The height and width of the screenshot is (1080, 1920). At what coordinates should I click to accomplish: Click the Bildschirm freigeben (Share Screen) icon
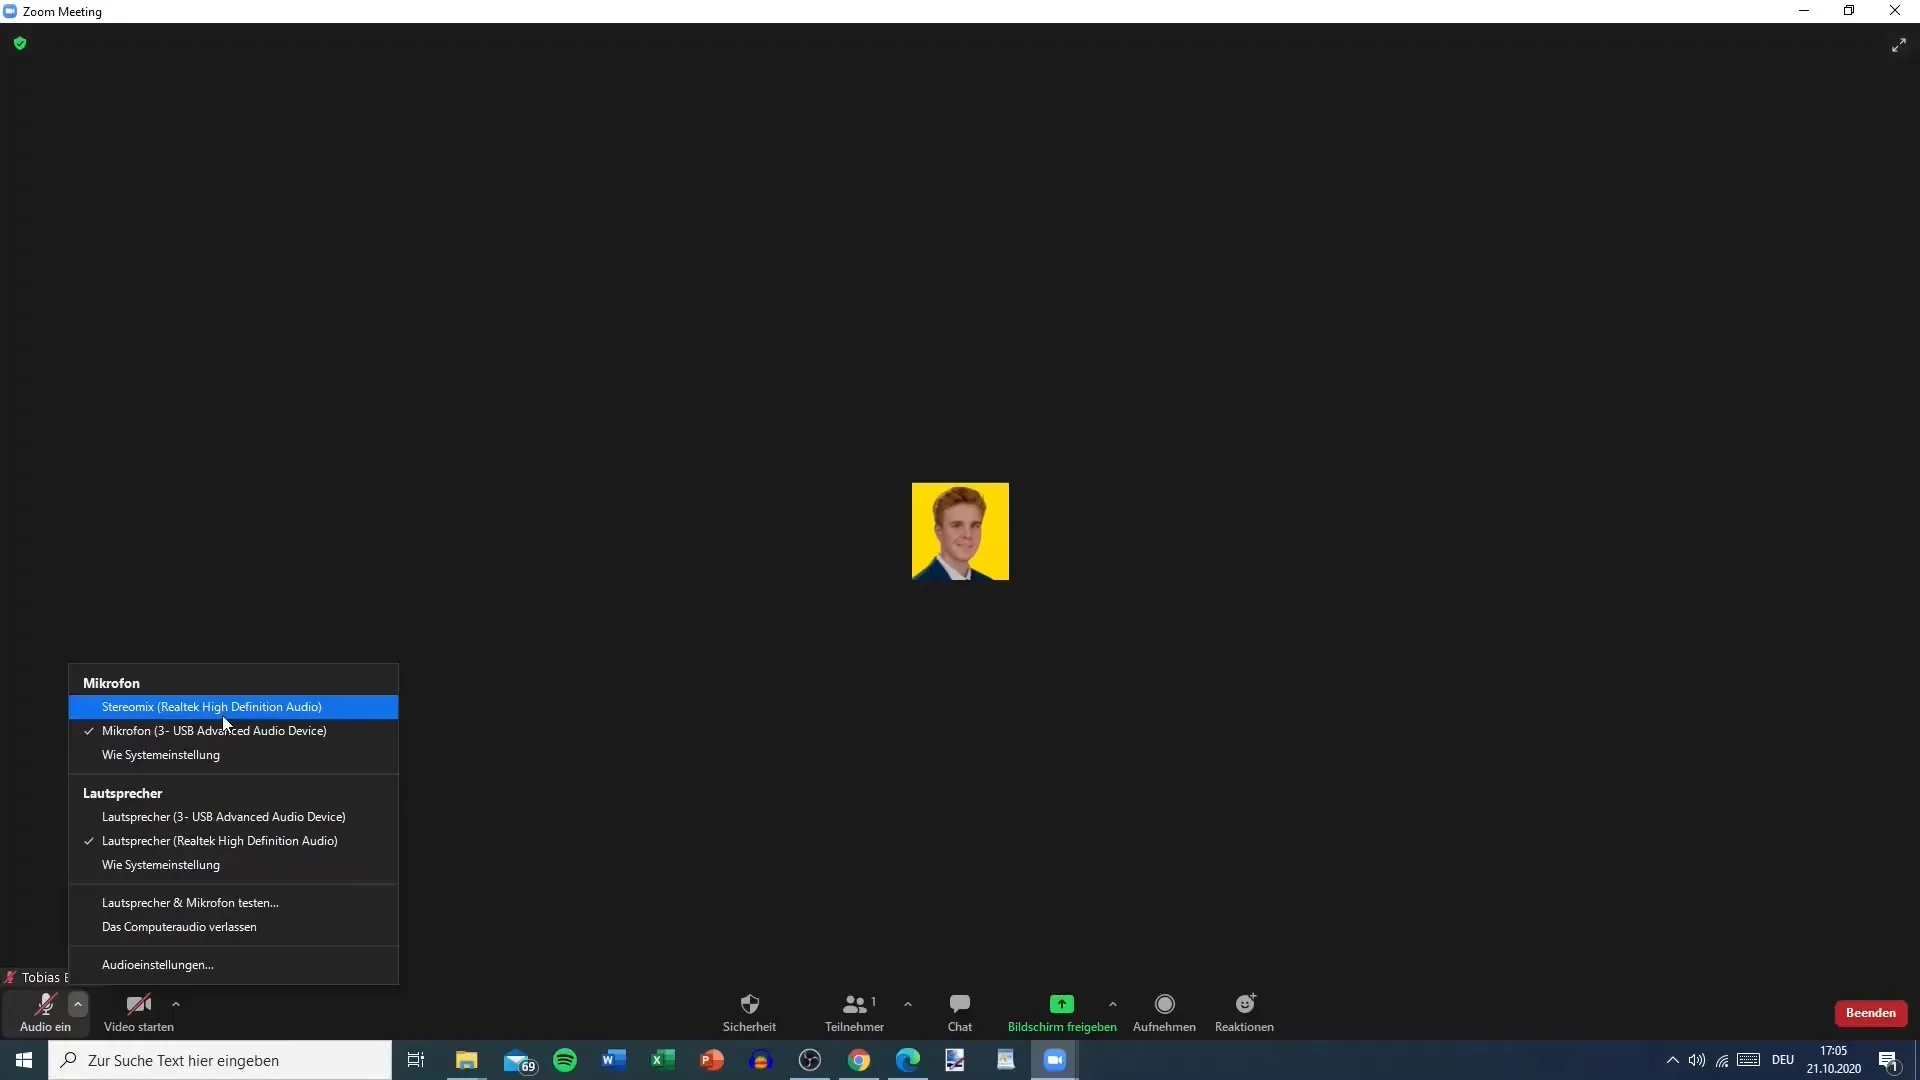pos(1062,1004)
